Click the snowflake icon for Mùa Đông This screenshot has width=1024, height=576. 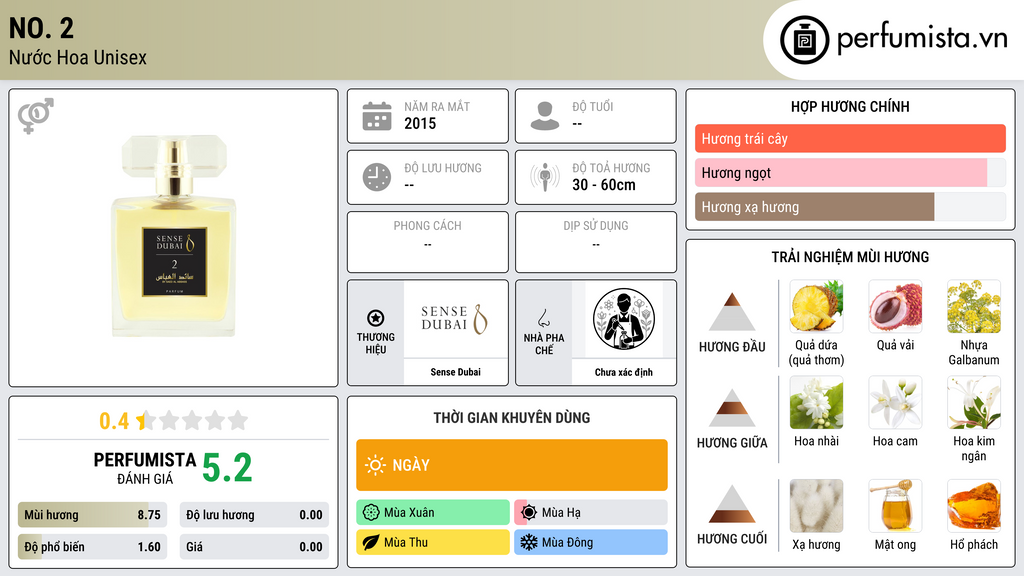(529, 542)
